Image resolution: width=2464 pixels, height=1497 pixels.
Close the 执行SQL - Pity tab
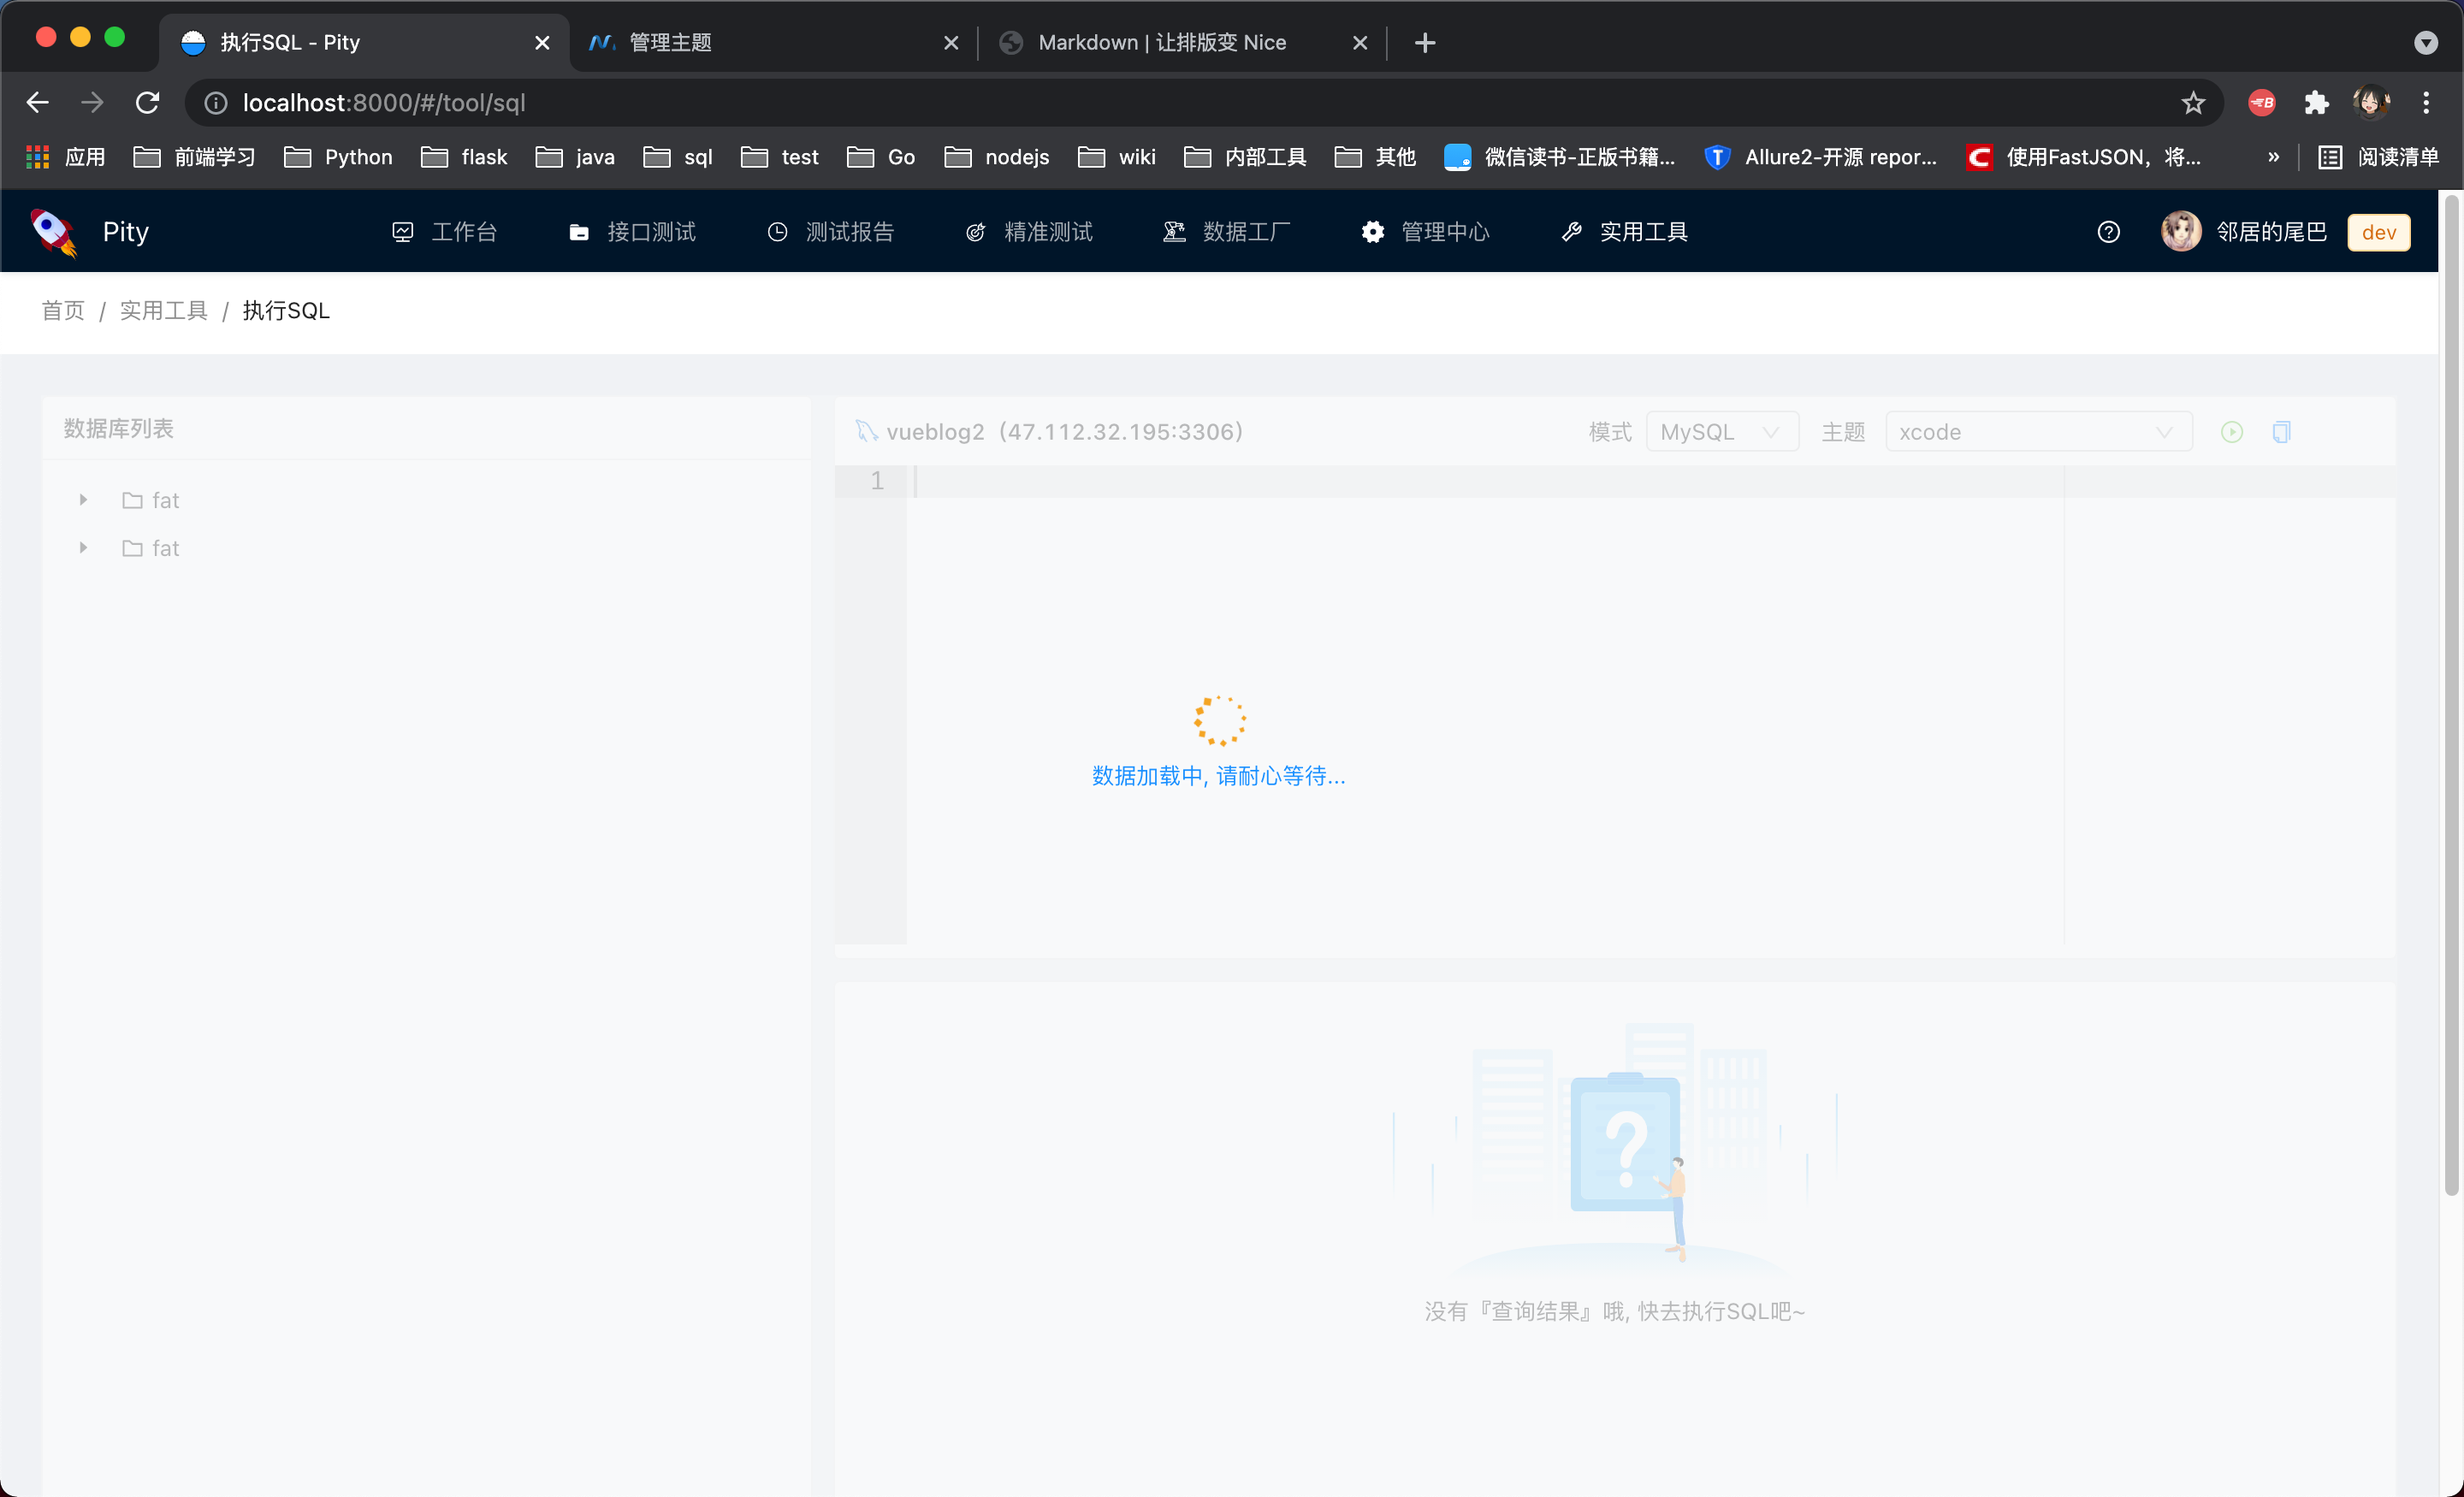542,43
